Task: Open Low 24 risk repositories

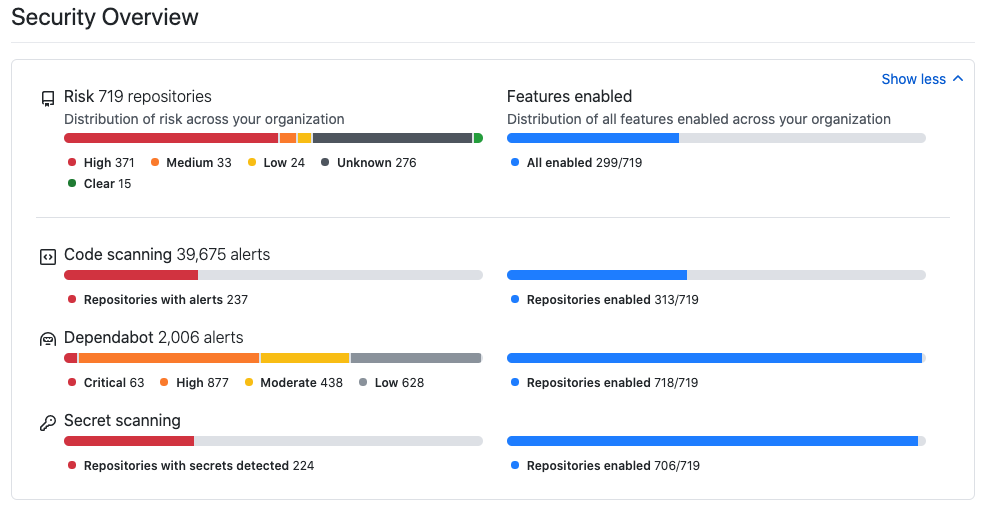Action: click(x=276, y=163)
